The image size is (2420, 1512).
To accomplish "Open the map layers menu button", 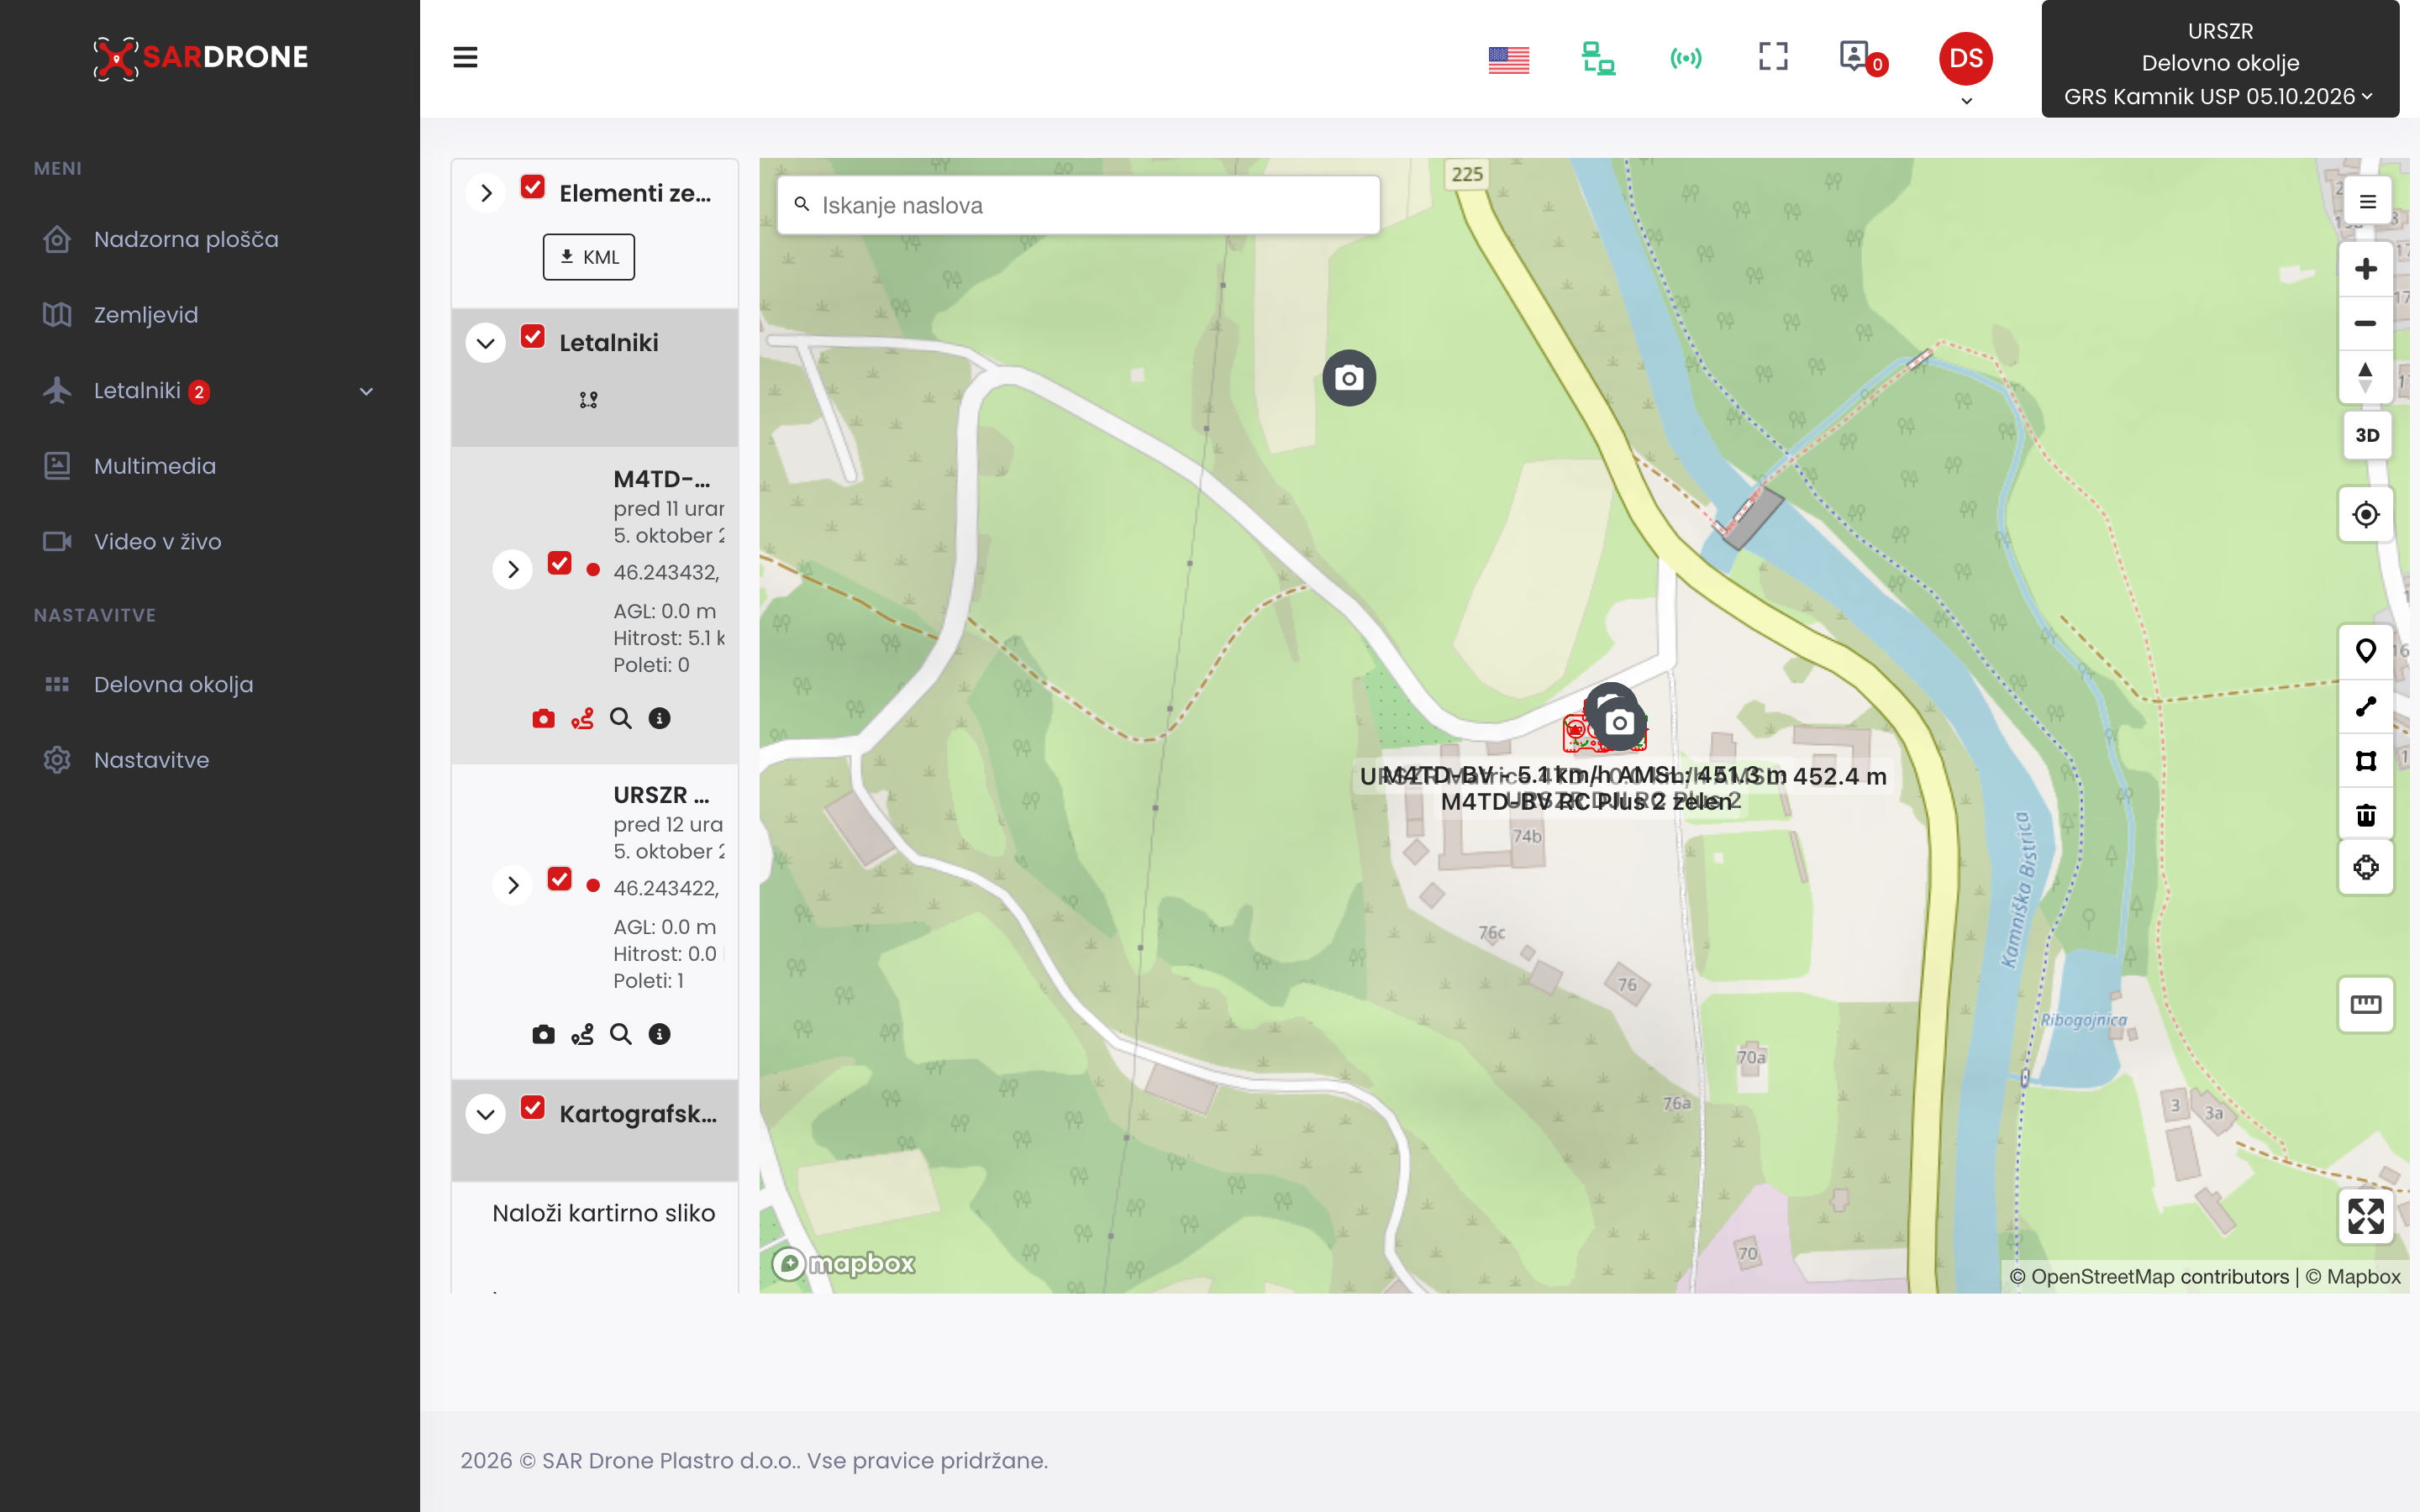I will click(2367, 202).
